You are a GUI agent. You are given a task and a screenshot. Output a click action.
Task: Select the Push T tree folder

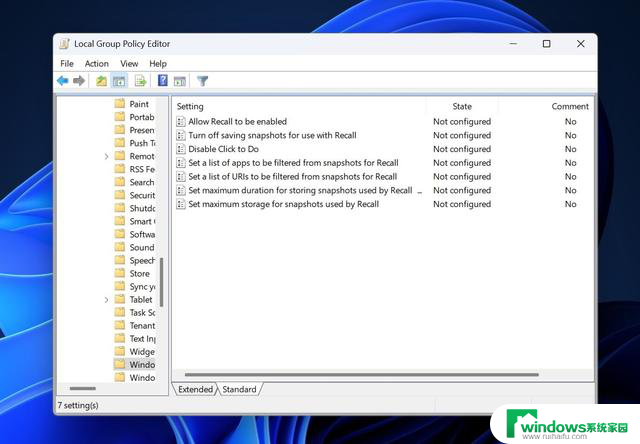point(142,143)
